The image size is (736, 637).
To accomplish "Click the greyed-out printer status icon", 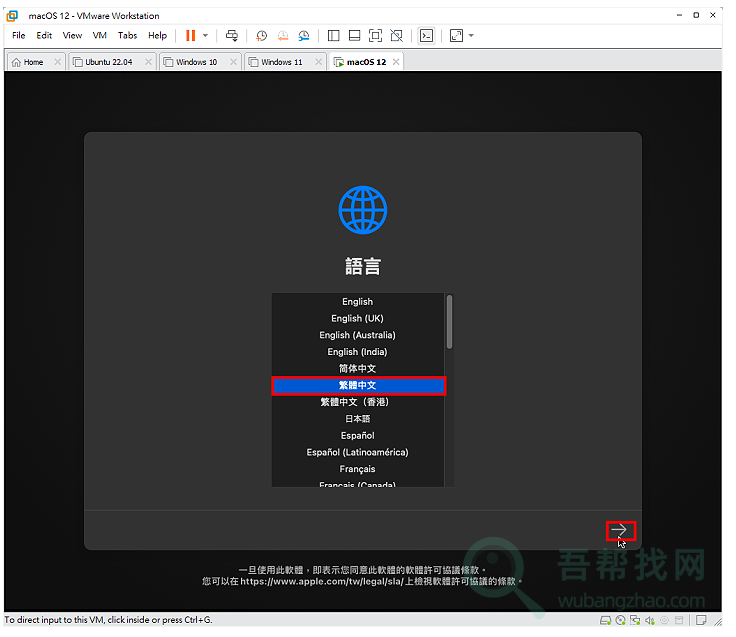I will [679, 621].
